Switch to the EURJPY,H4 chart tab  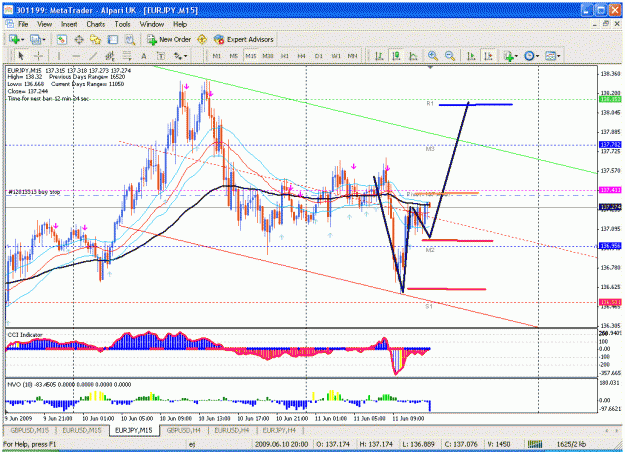tap(279, 430)
